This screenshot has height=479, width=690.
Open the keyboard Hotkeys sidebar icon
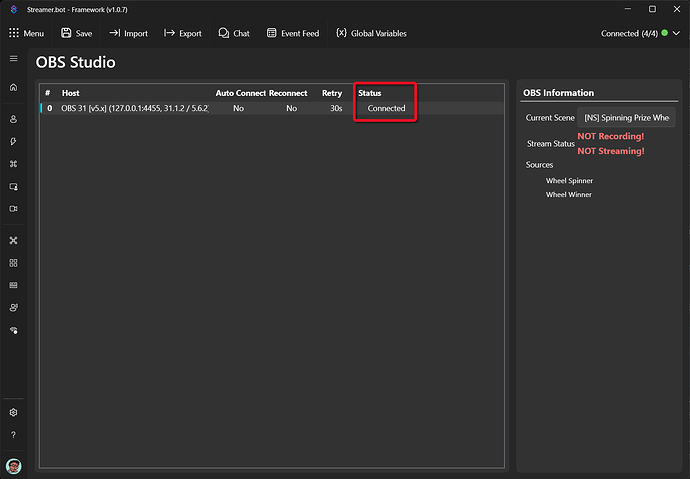pyautogui.click(x=14, y=285)
